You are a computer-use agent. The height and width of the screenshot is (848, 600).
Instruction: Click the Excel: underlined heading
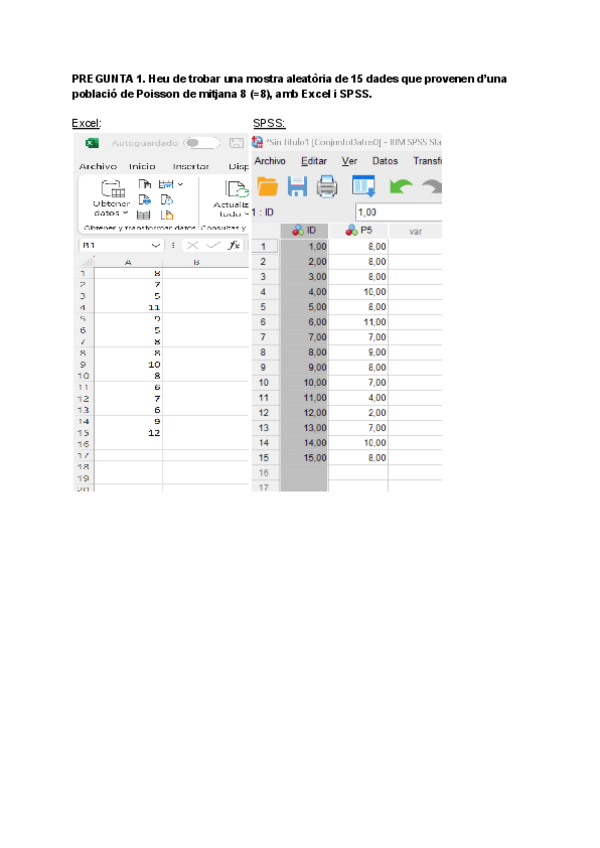(87, 123)
